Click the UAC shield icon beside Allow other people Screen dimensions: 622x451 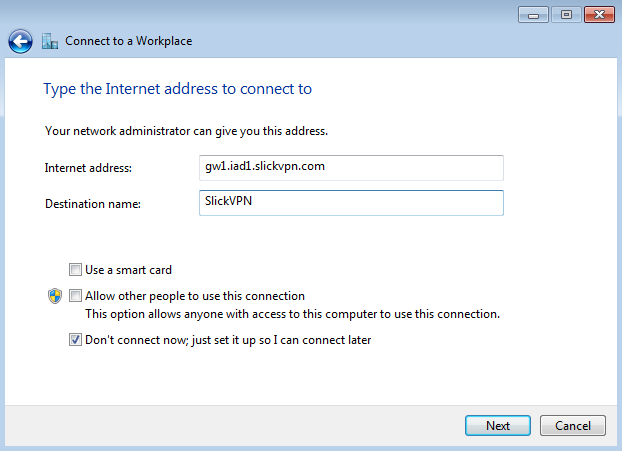click(55, 296)
